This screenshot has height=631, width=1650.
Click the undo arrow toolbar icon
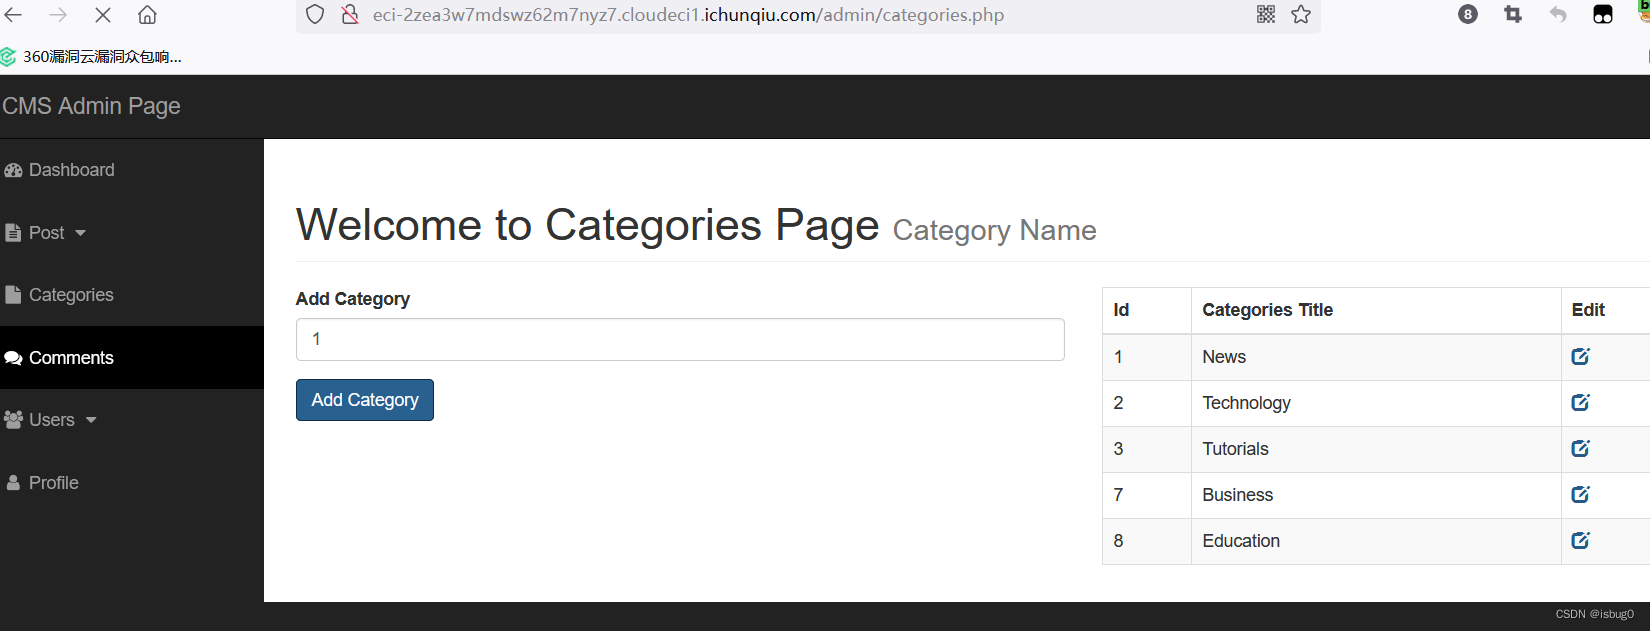click(1558, 14)
